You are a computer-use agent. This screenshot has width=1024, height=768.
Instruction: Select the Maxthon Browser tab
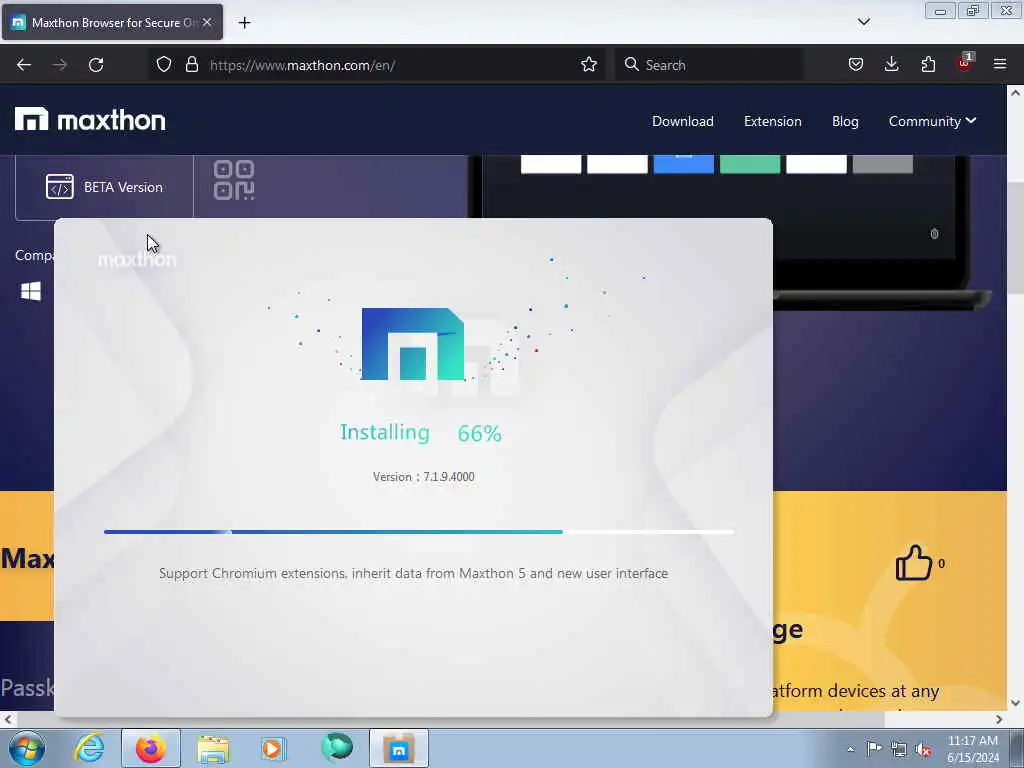point(112,22)
